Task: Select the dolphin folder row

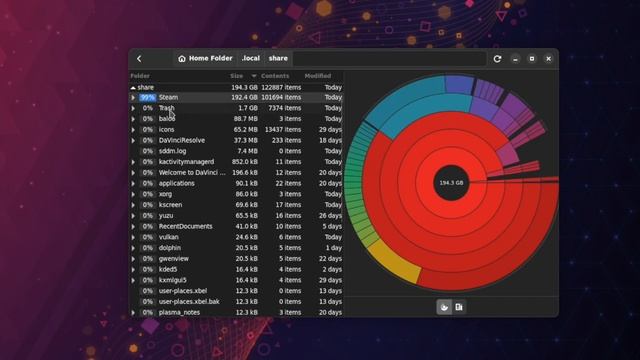Action: [x=236, y=248]
